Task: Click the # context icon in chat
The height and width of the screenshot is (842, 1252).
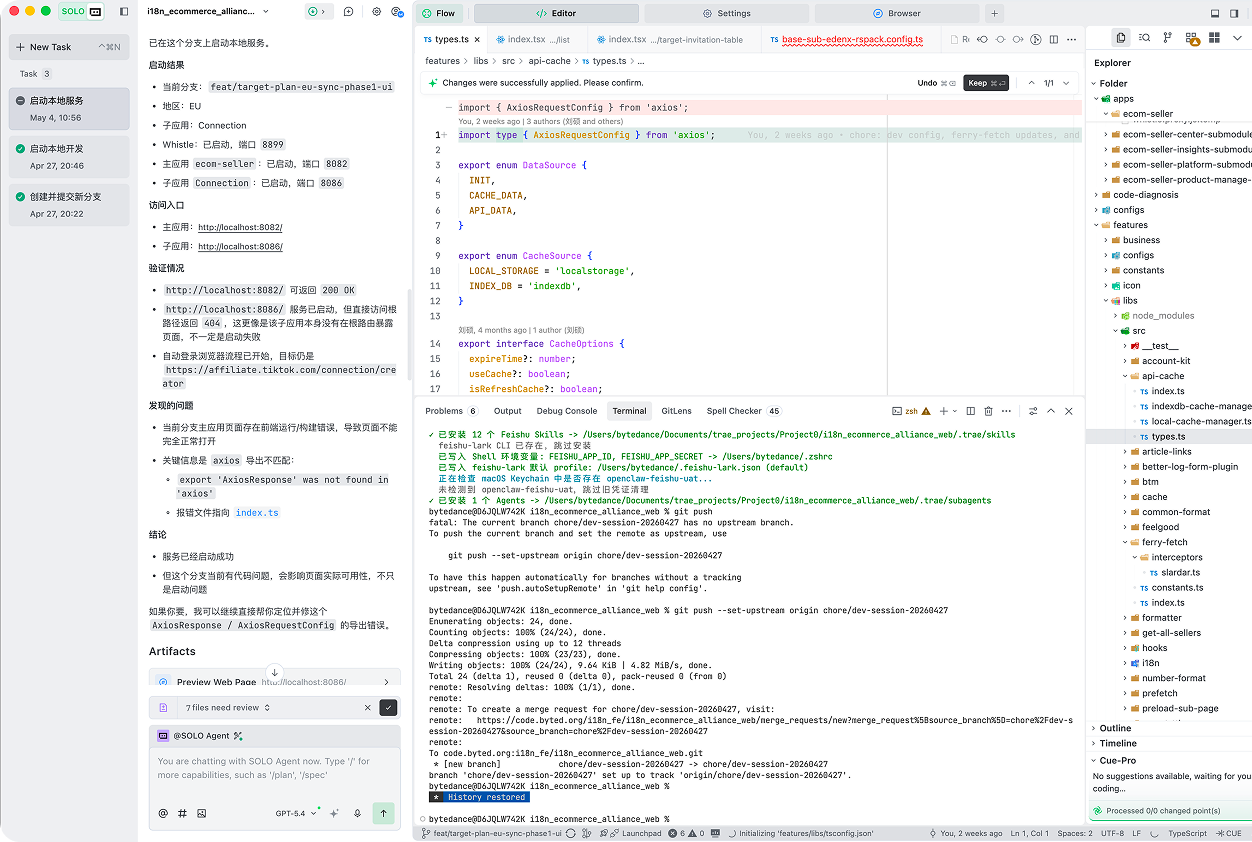Action: pyautogui.click(x=182, y=814)
